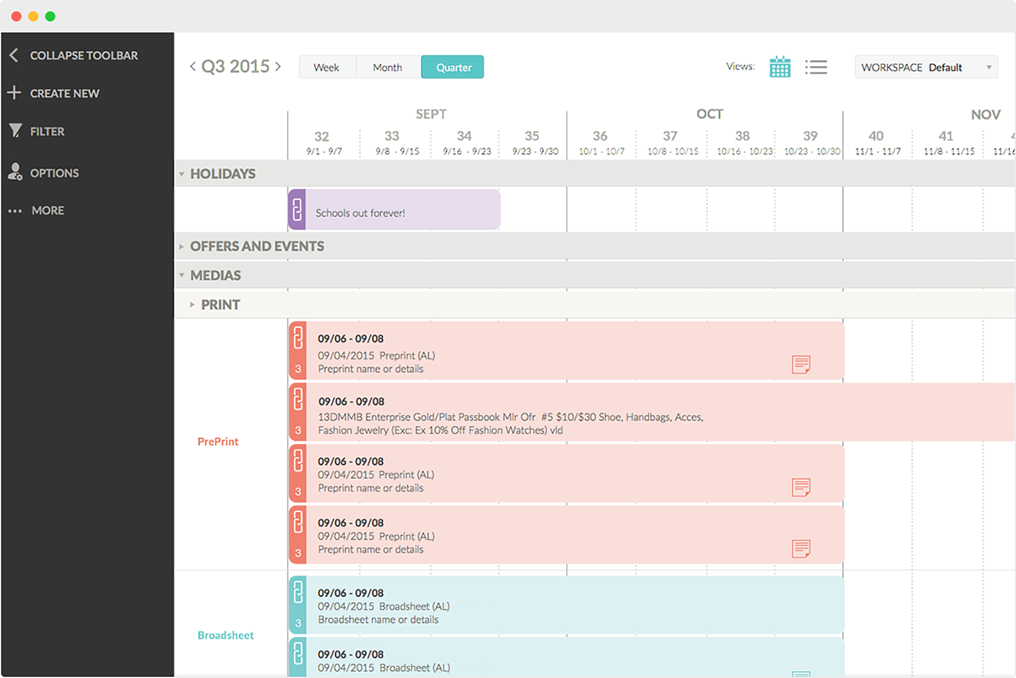Open note icon on first Preprint entry
This screenshot has width=1016, height=678.
click(x=801, y=365)
